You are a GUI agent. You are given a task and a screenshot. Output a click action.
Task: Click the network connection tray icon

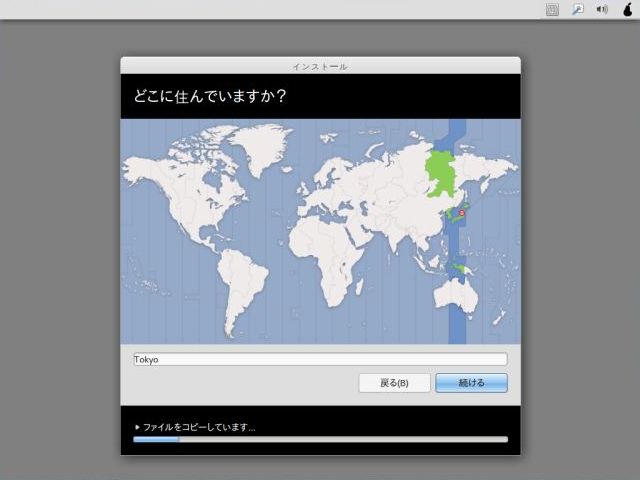578,9
